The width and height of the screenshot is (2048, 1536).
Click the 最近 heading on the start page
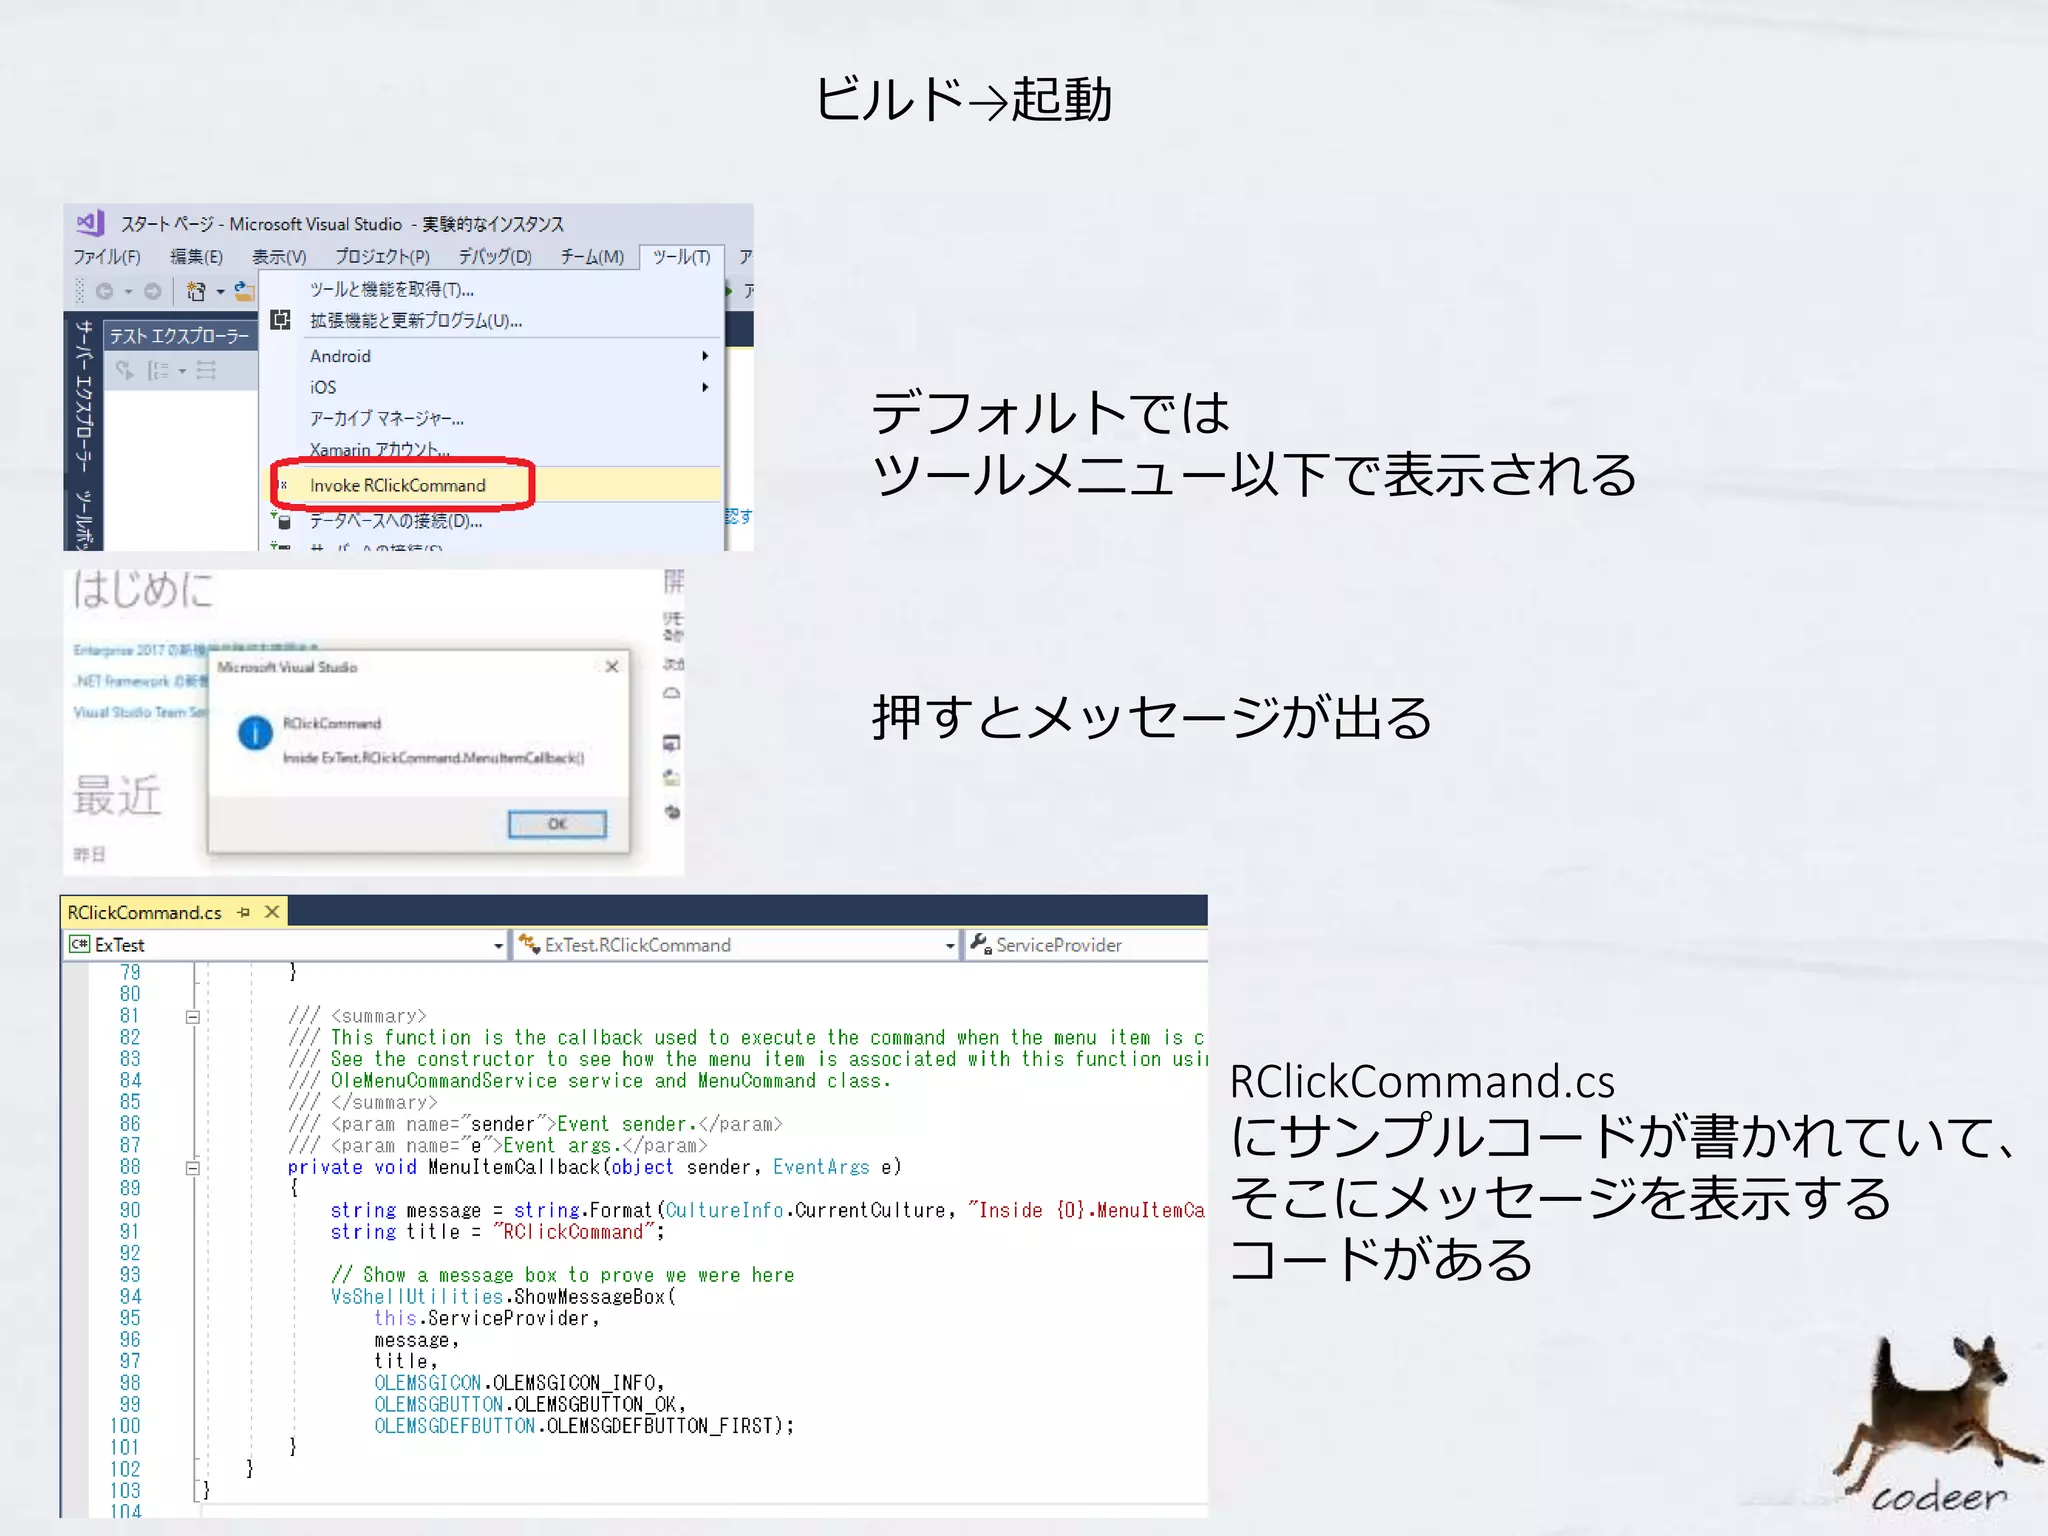point(117,796)
